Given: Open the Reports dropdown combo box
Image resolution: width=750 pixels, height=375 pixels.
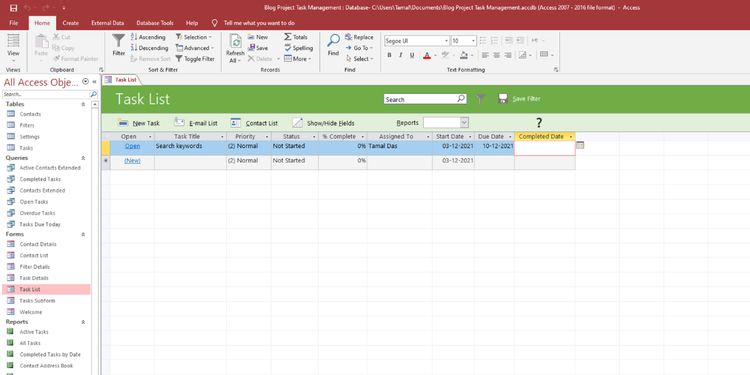Looking at the screenshot, I should (446, 122).
